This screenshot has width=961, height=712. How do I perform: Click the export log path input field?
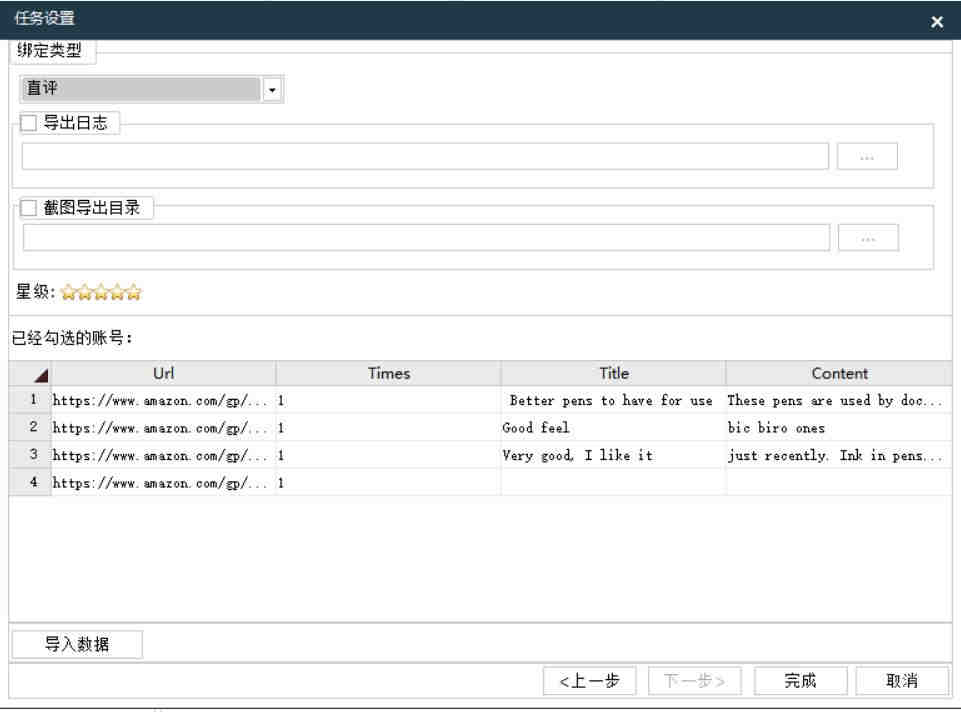pos(425,156)
